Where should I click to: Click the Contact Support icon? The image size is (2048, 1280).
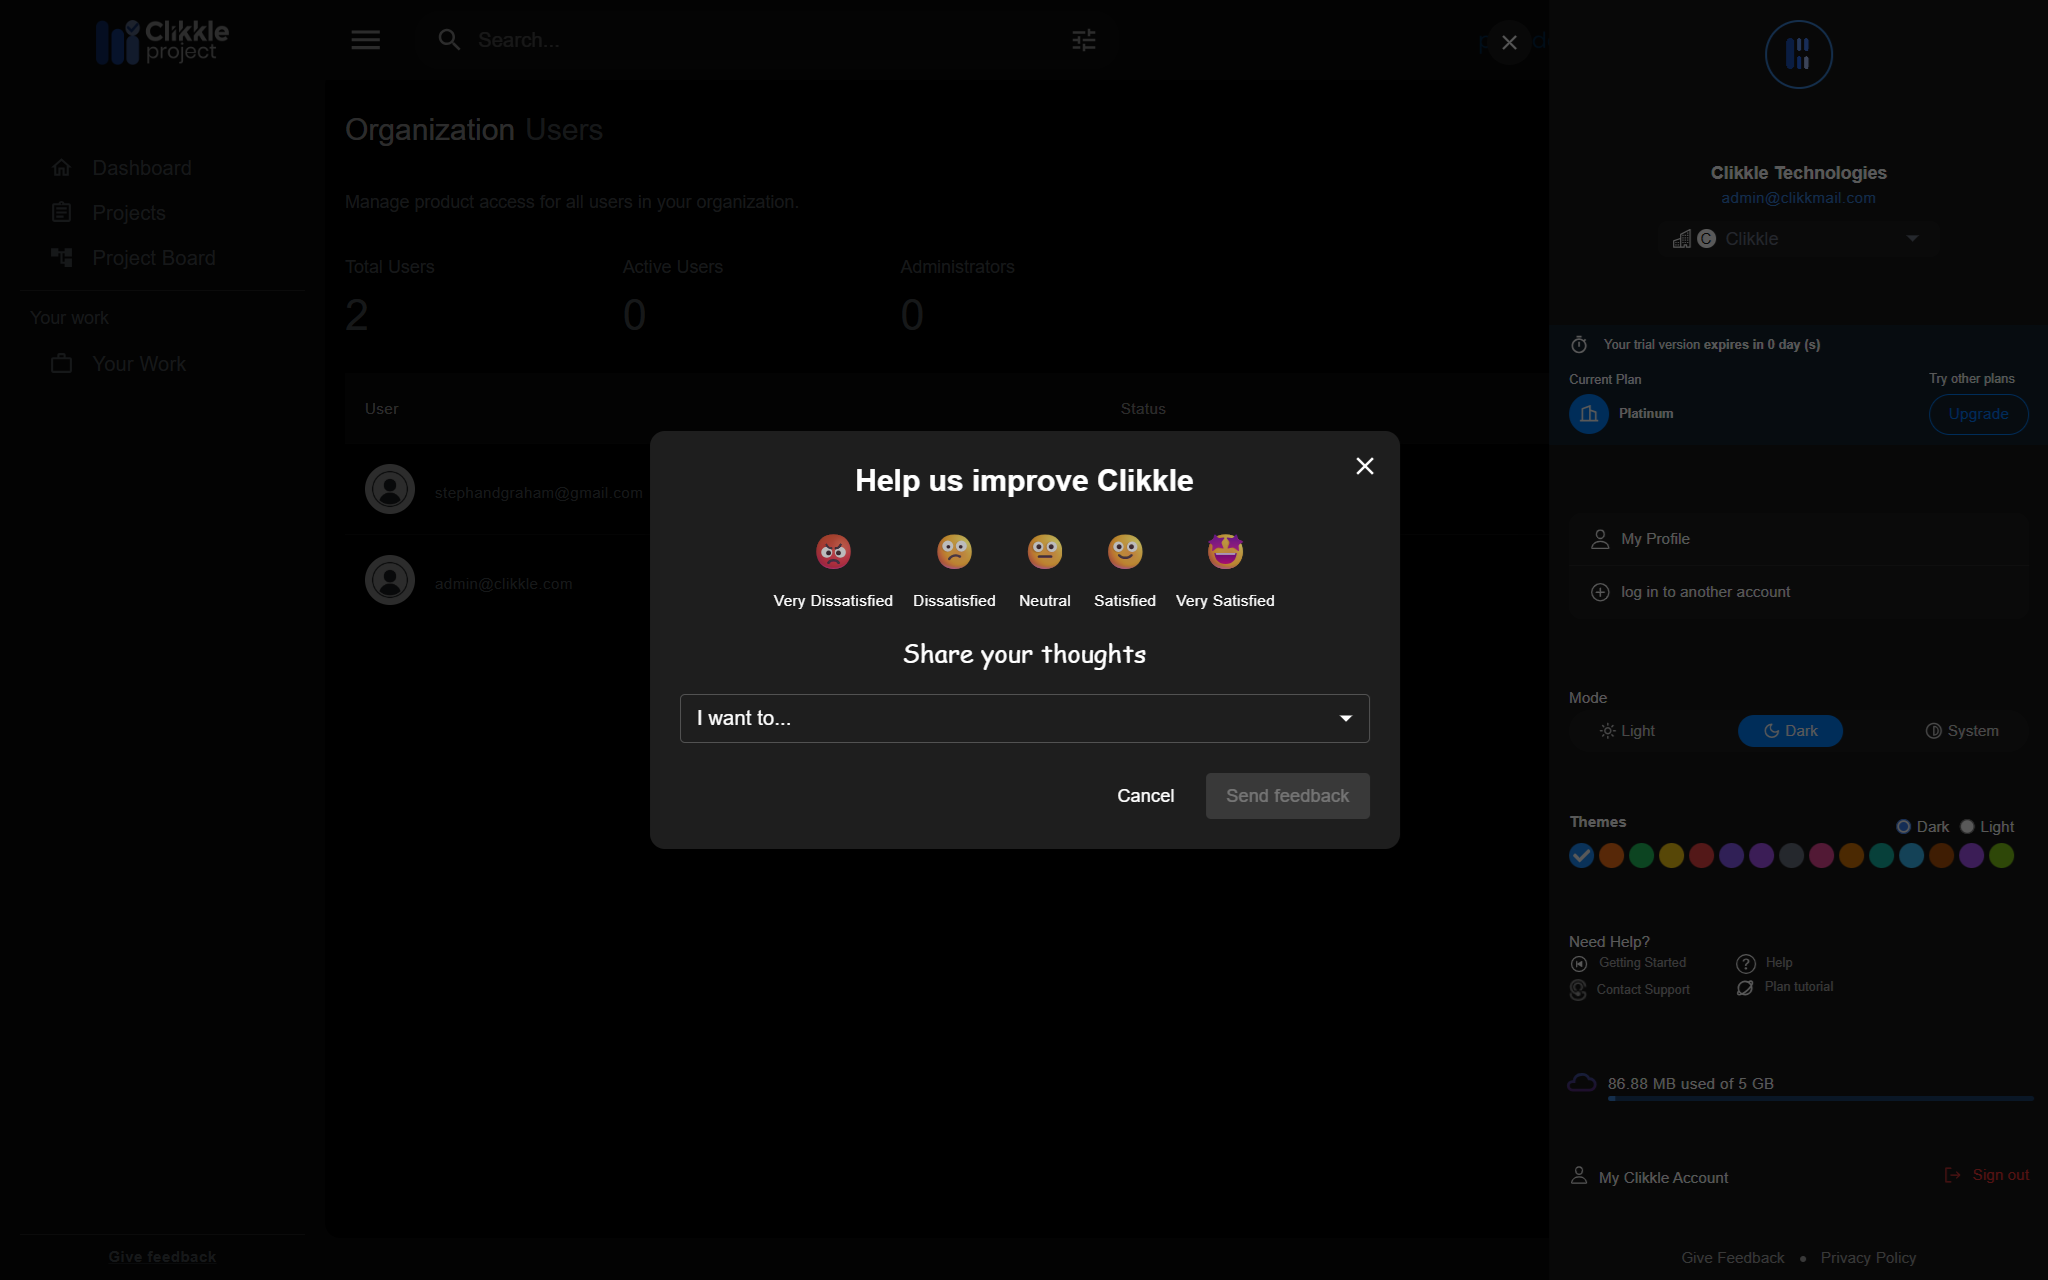[1578, 989]
